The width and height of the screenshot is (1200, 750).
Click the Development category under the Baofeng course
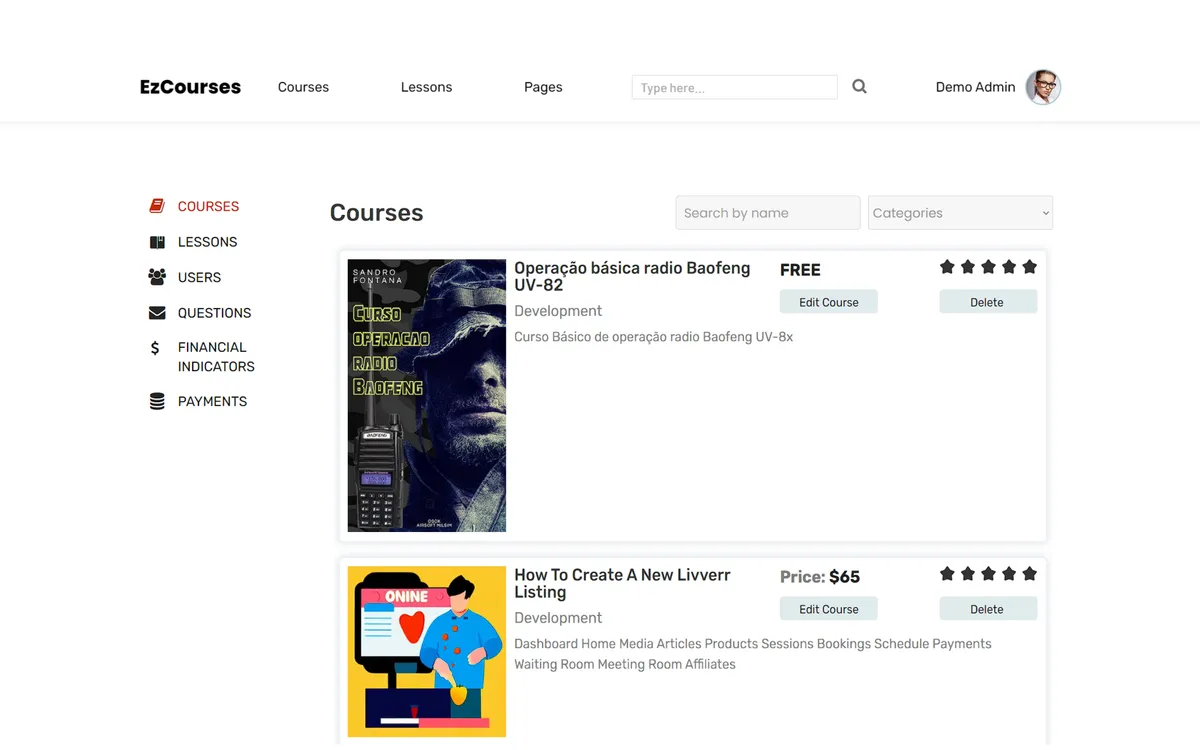click(x=558, y=311)
